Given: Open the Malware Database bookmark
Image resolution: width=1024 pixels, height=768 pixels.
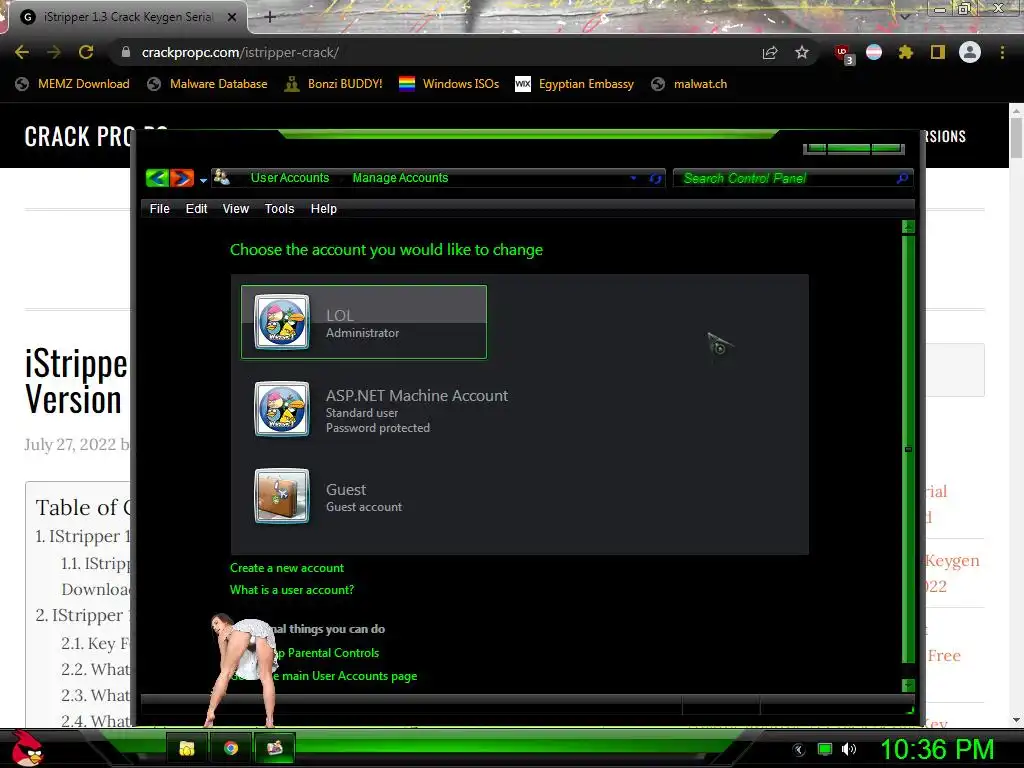Looking at the screenshot, I should [208, 84].
